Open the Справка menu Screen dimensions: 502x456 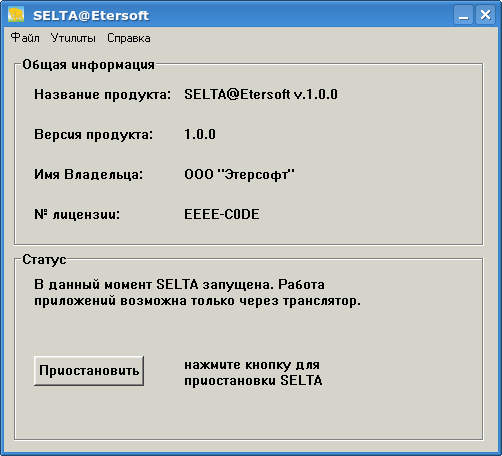pyautogui.click(x=129, y=38)
